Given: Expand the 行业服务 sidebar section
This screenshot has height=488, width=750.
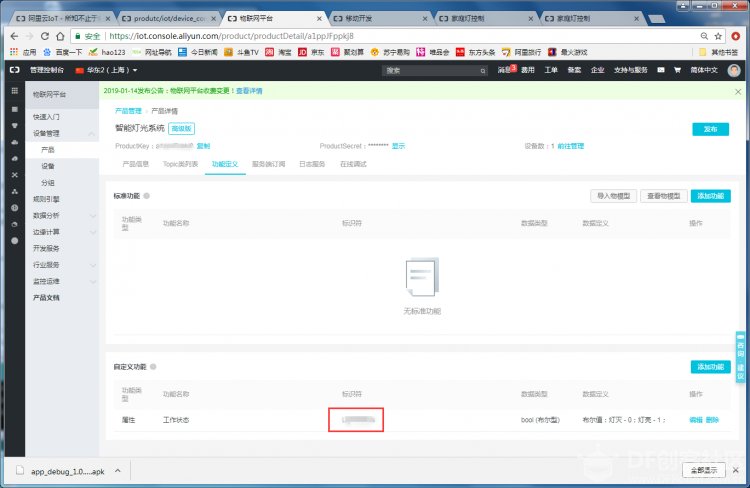Looking at the screenshot, I should [x=93, y=265].
